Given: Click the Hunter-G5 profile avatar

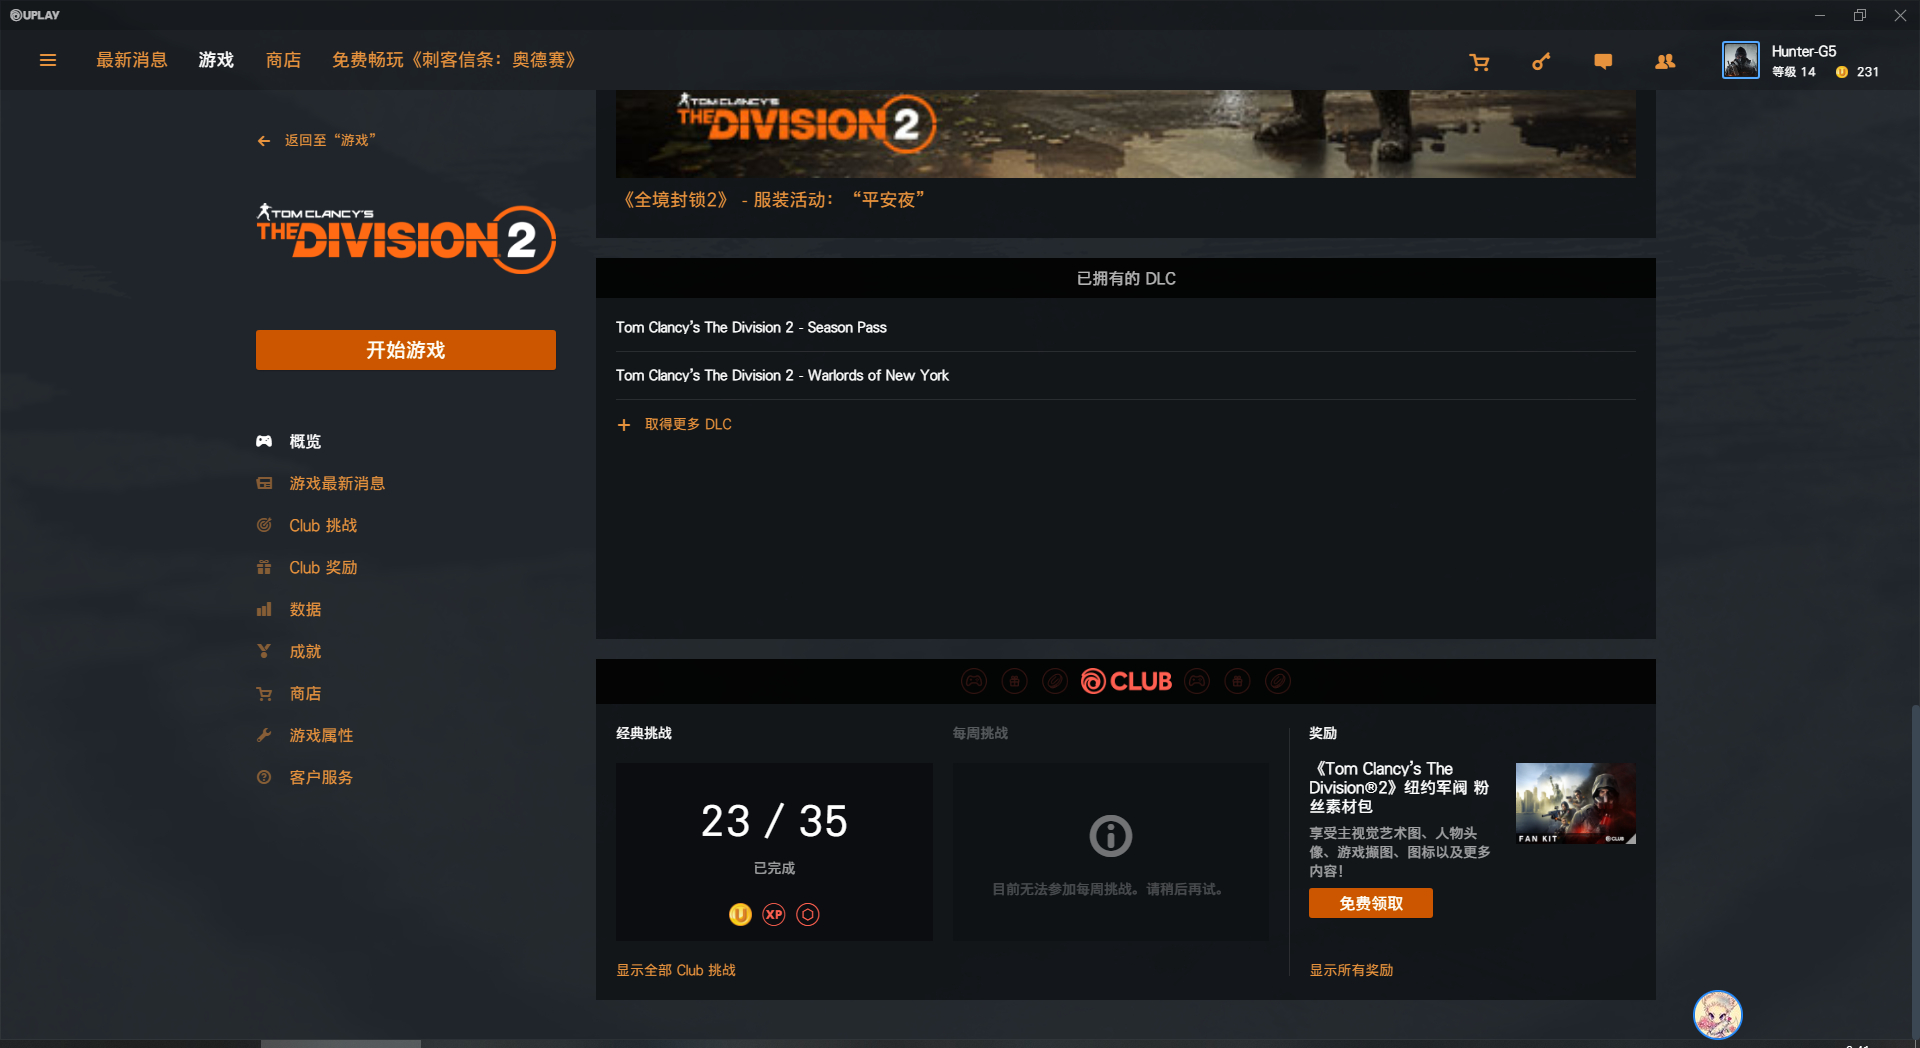Looking at the screenshot, I should pos(1740,60).
